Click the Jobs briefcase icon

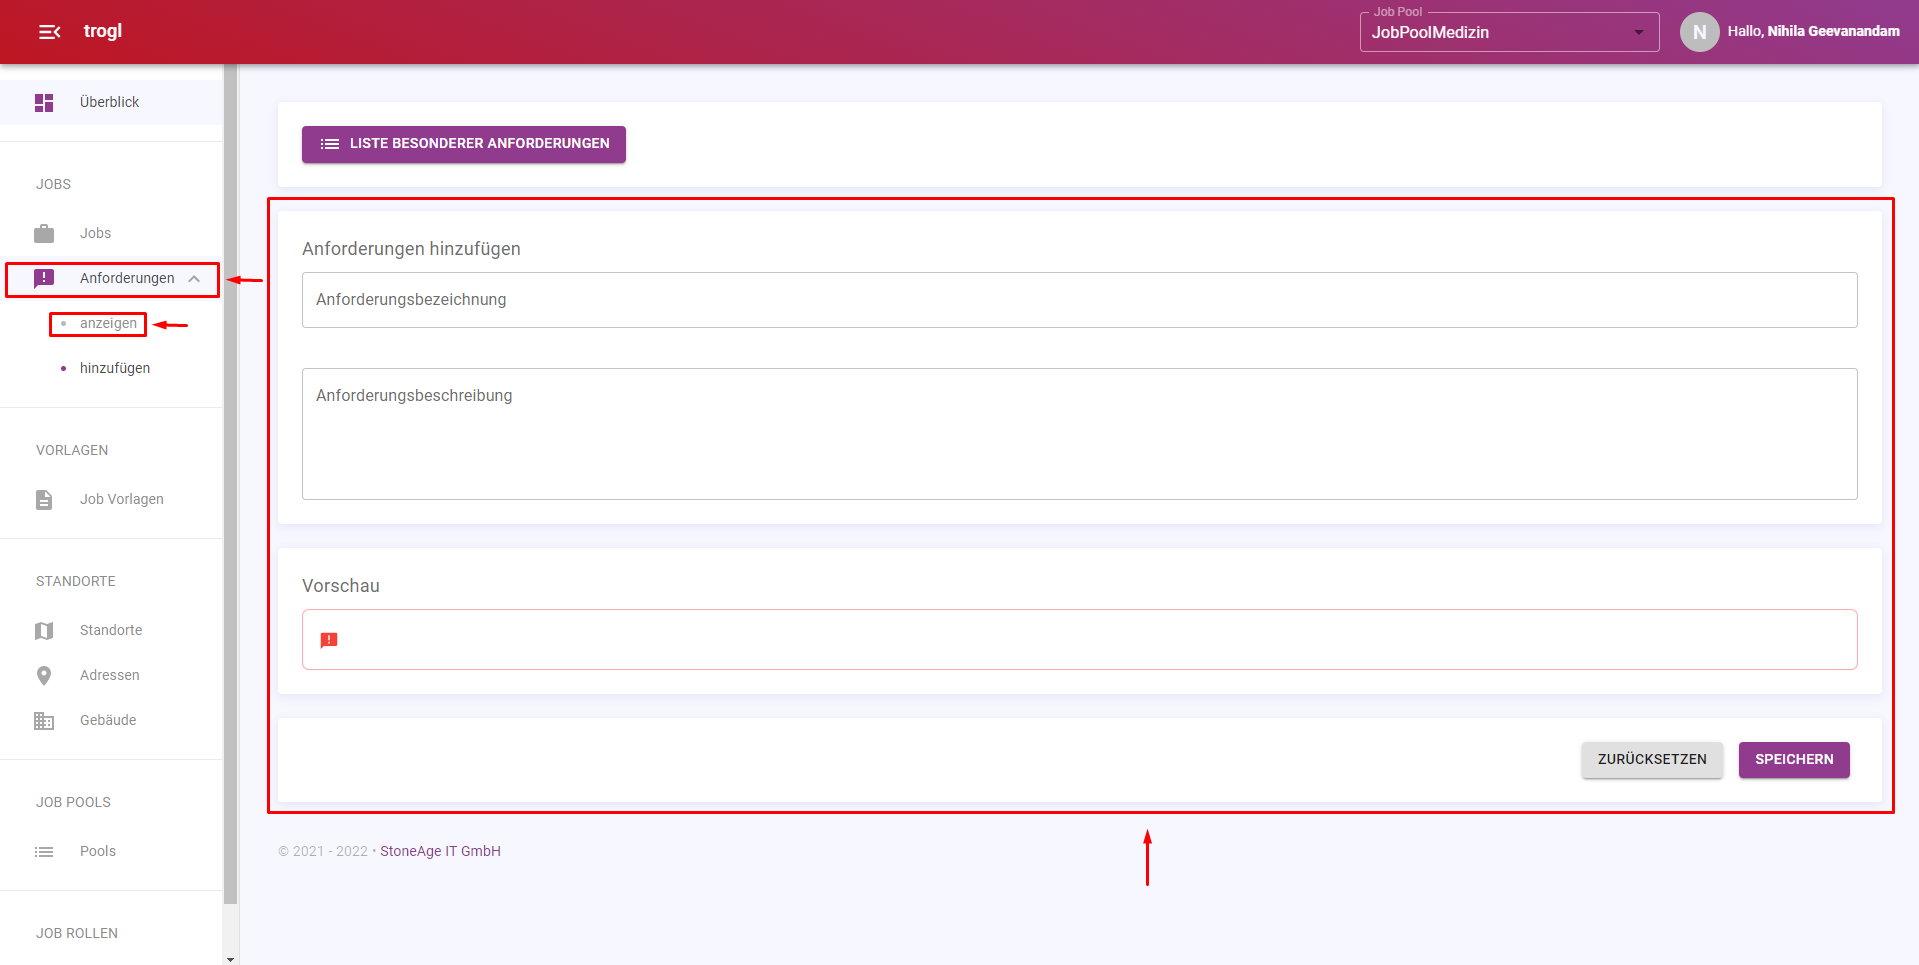click(44, 234)
